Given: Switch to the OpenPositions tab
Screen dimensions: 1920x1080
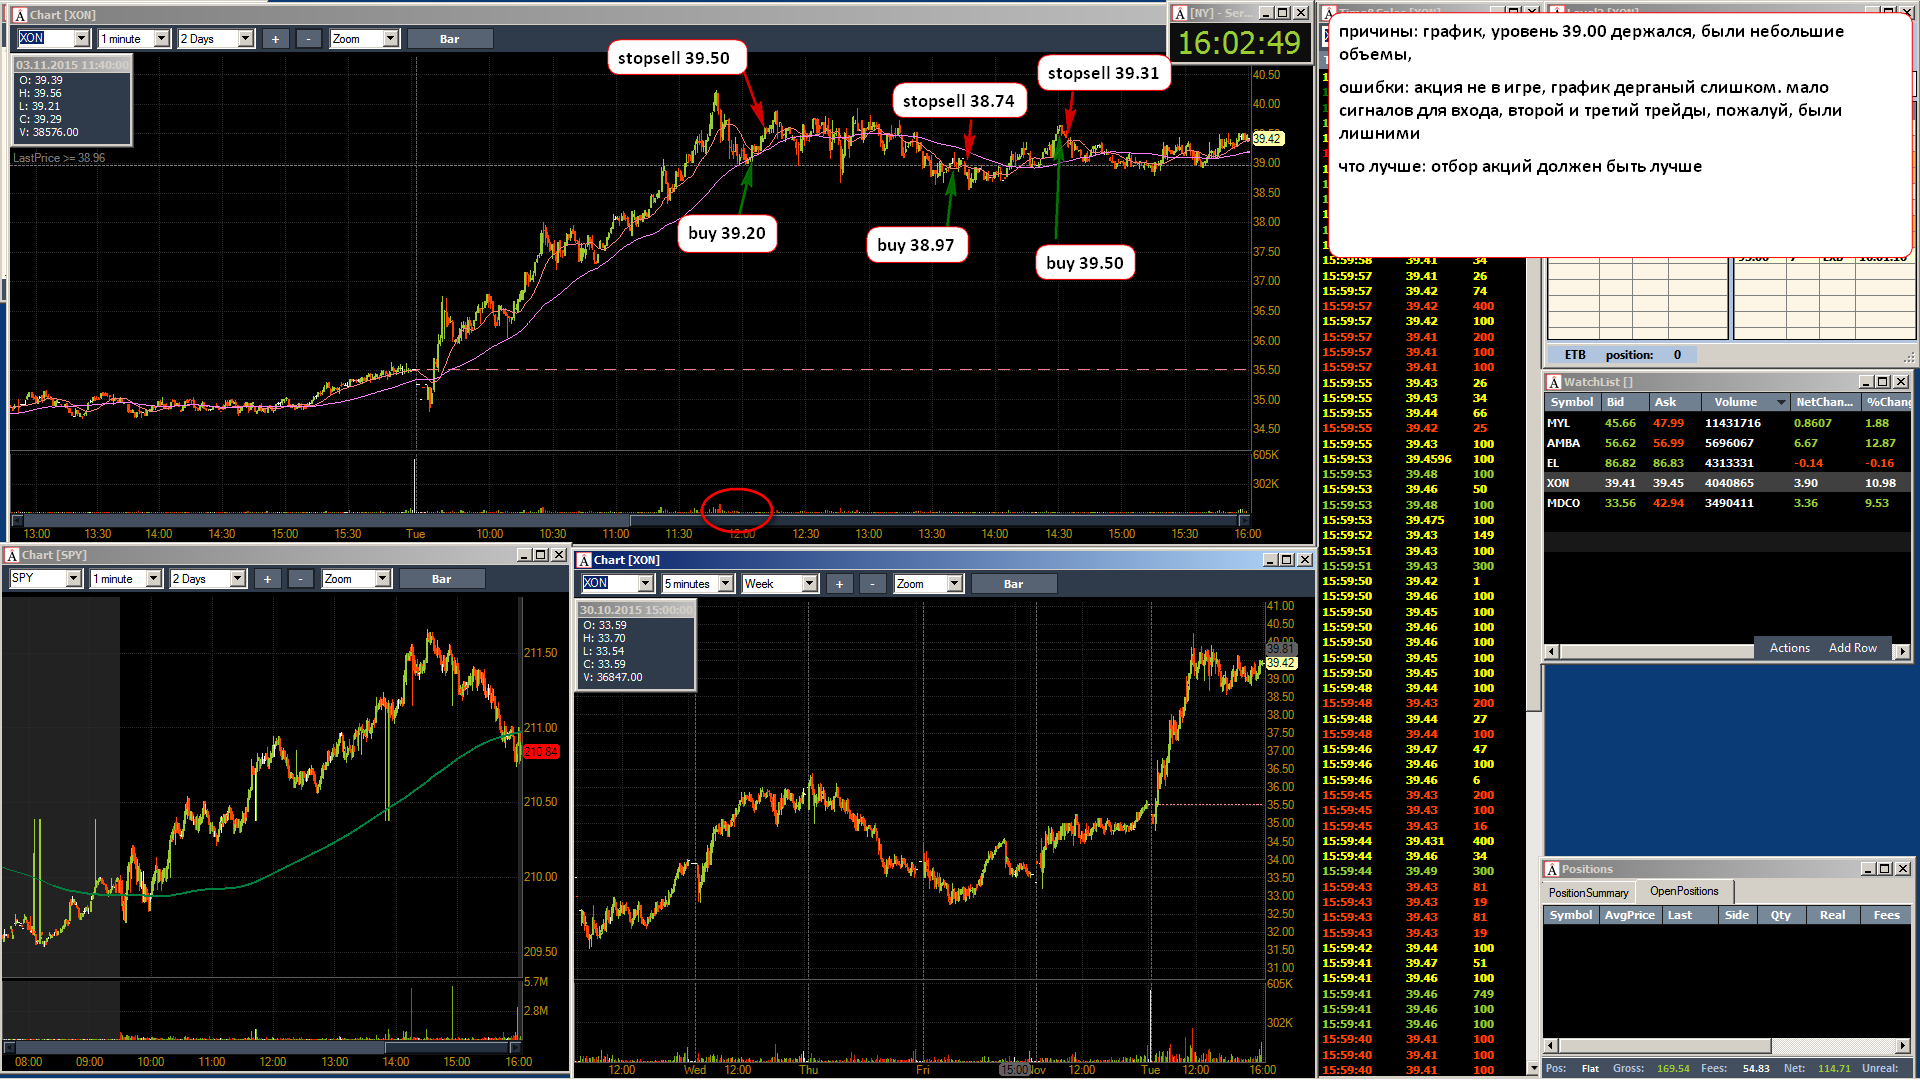Looking at the screenshot, I should (x=1684, y=891).
